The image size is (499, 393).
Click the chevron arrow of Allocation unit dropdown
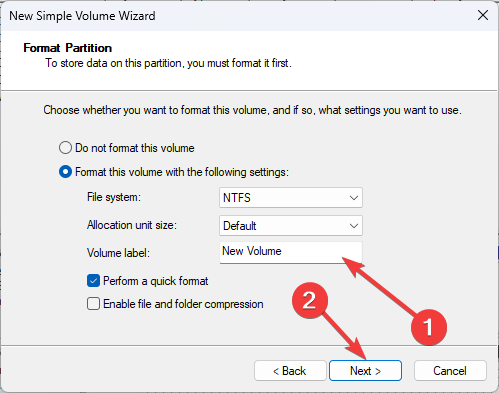tap(354, 226)
